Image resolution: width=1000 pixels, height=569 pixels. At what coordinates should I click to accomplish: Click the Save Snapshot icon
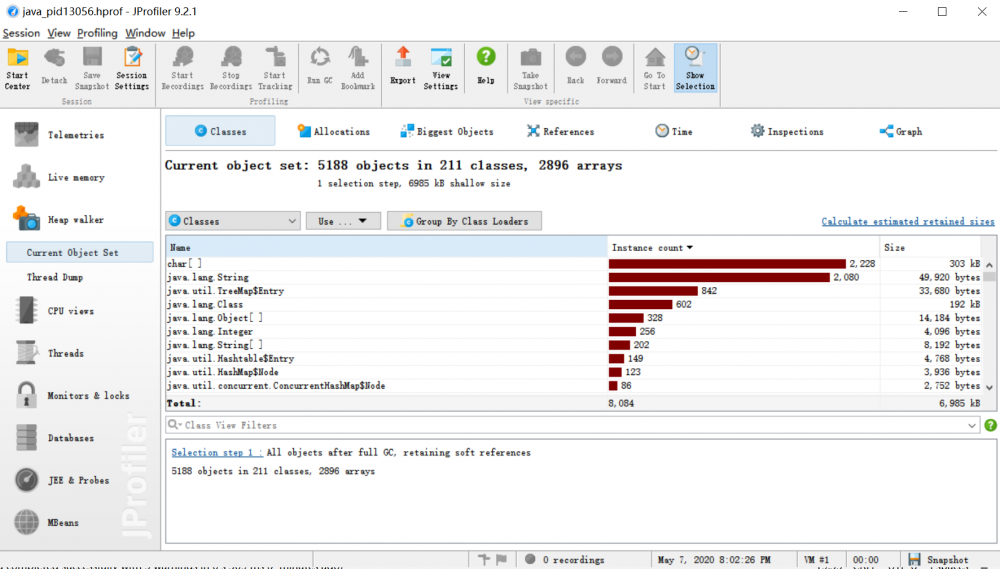[92, 68]
